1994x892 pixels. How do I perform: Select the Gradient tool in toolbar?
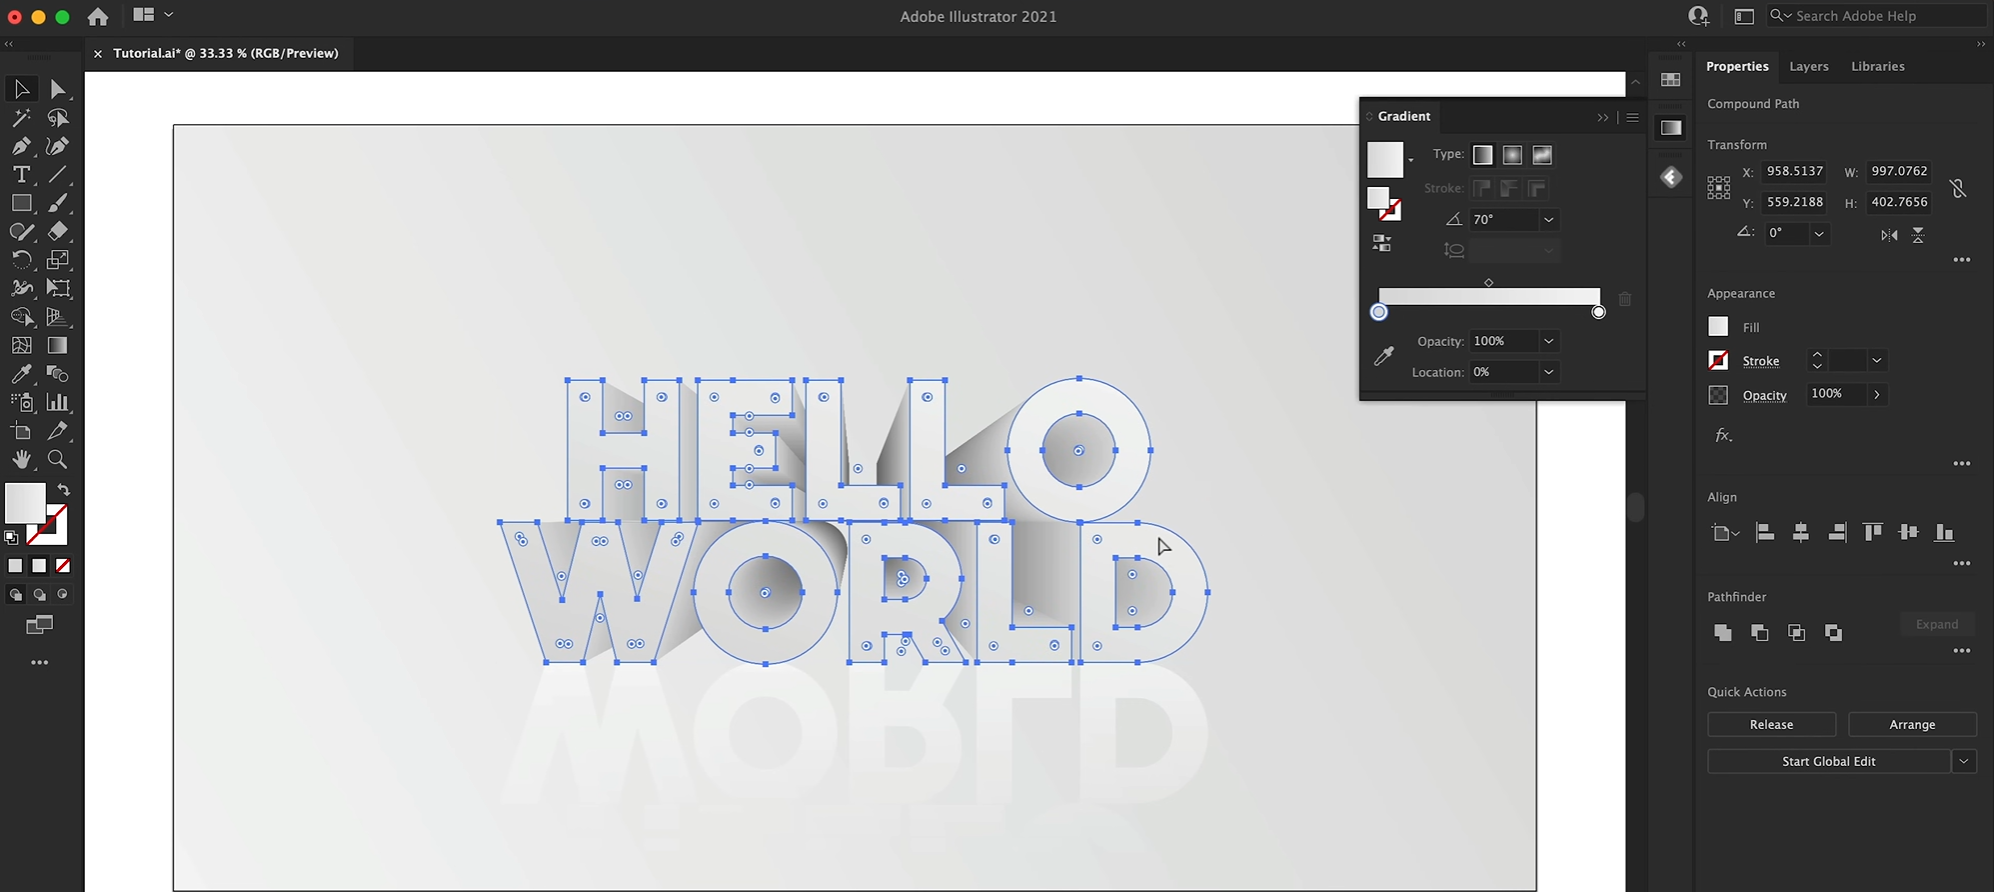[57, 345]
